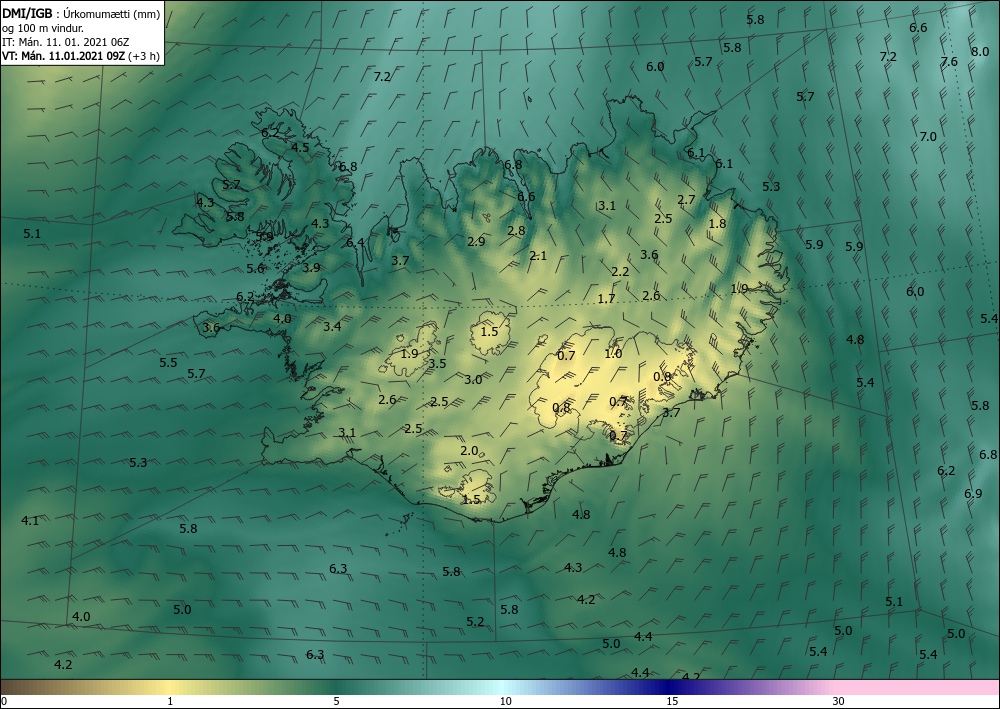Click the title text 'DMI/IGB : Úrkomumætti (mm)'
1000x709 pixels.
pos(80,14)
